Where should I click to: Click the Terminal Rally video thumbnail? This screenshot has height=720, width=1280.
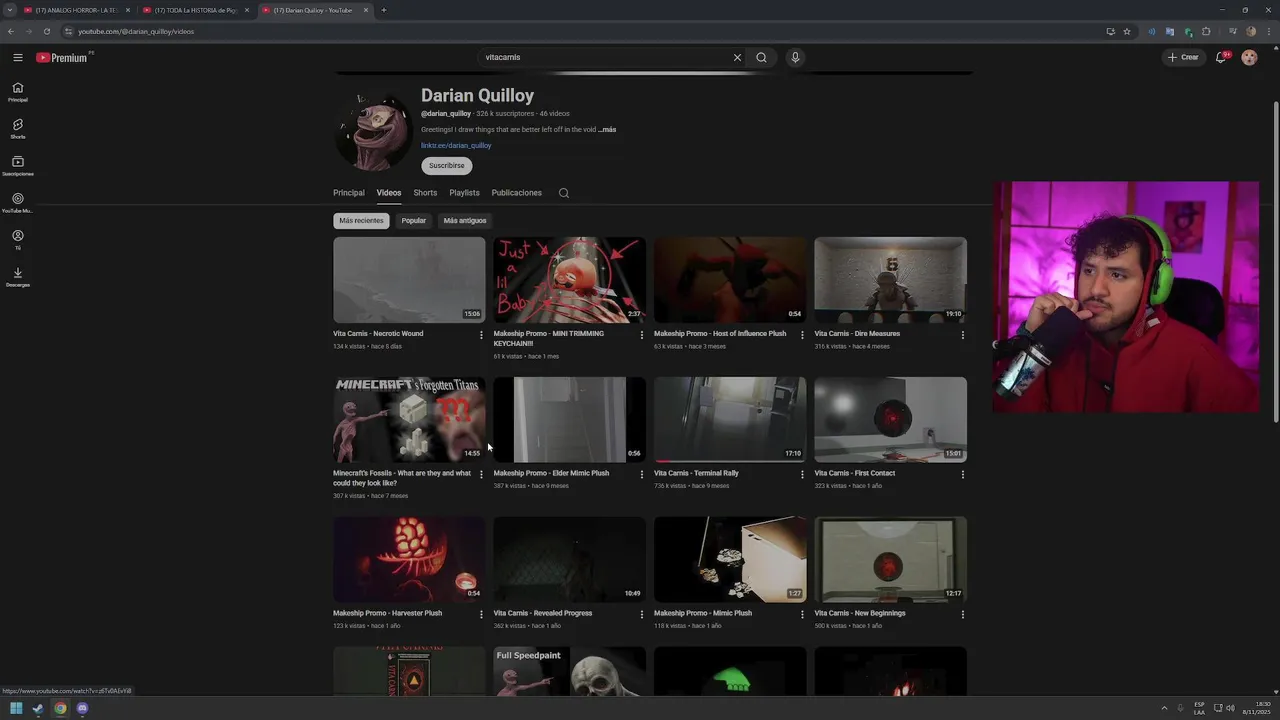coord(730,420)
